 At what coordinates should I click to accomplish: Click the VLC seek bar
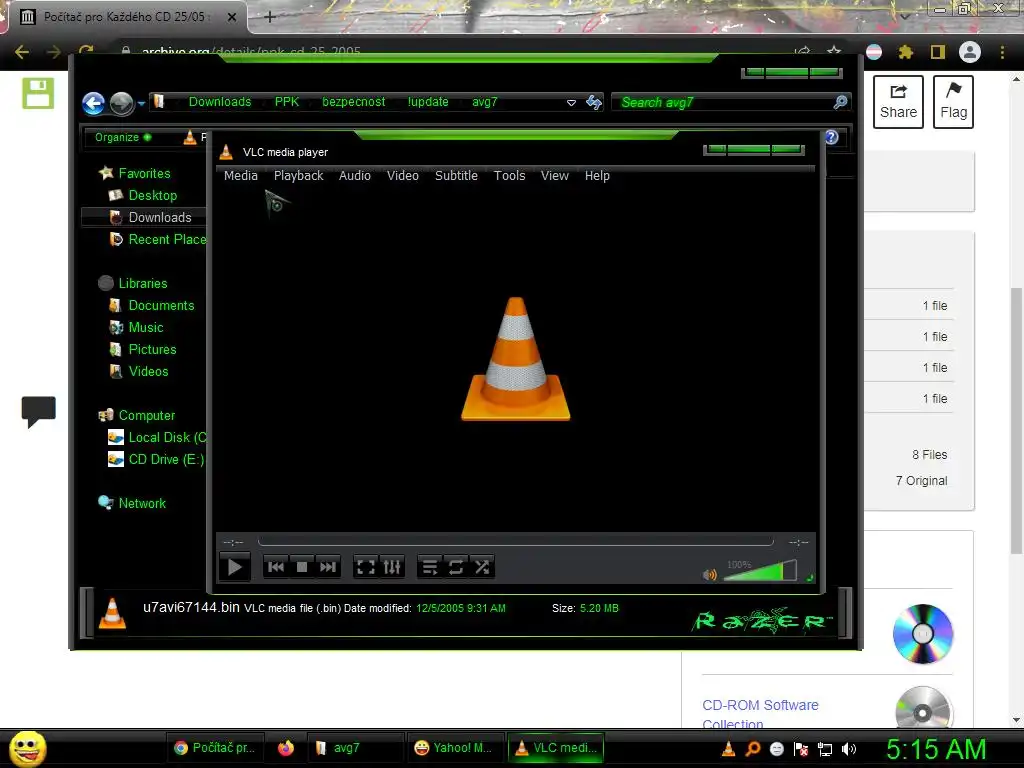(515, 541)
